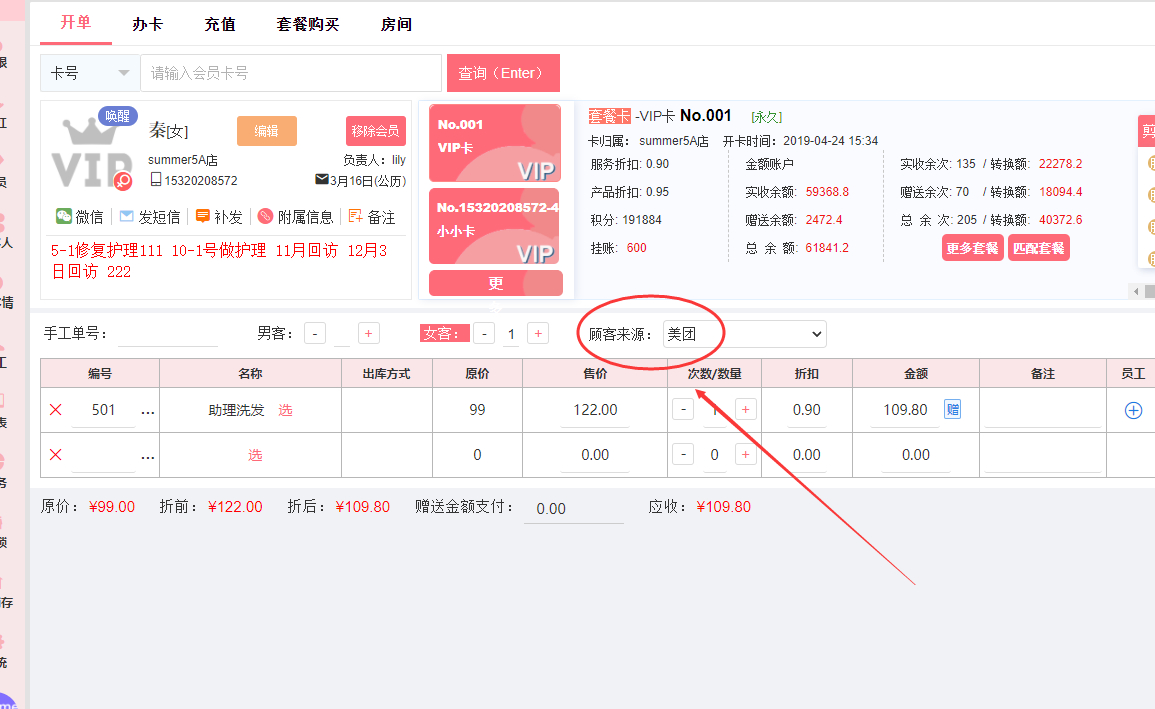Screen dimensions: 1155x709
Task: Increase quantity in the empty second row
Action: [745, 455]
